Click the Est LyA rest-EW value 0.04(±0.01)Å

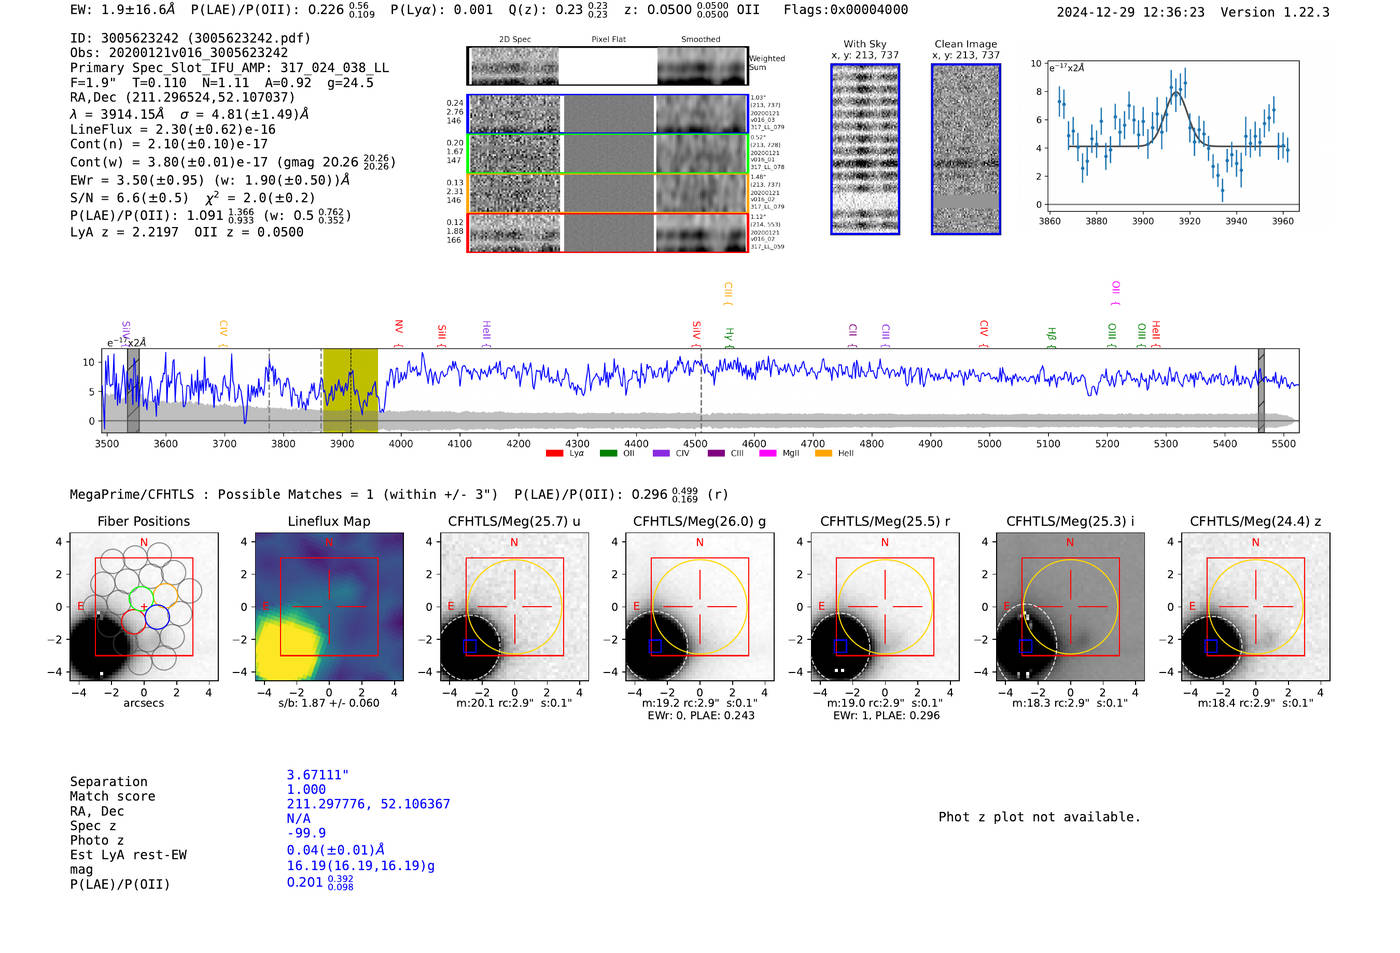tap(335, 850)
